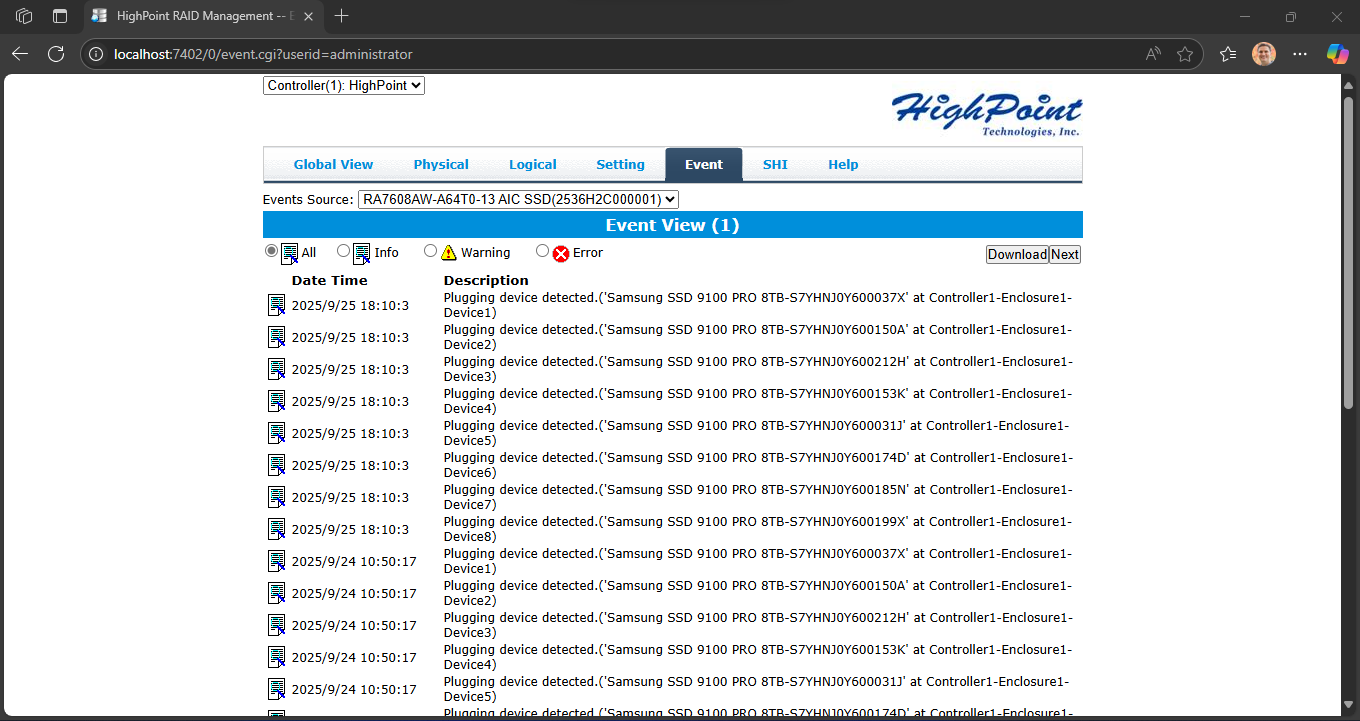Open the Controller(1): HighPoint dropdown
The height and width of the screenshot is (721, 1360).
pyautogui.click(x=343, y=85)
